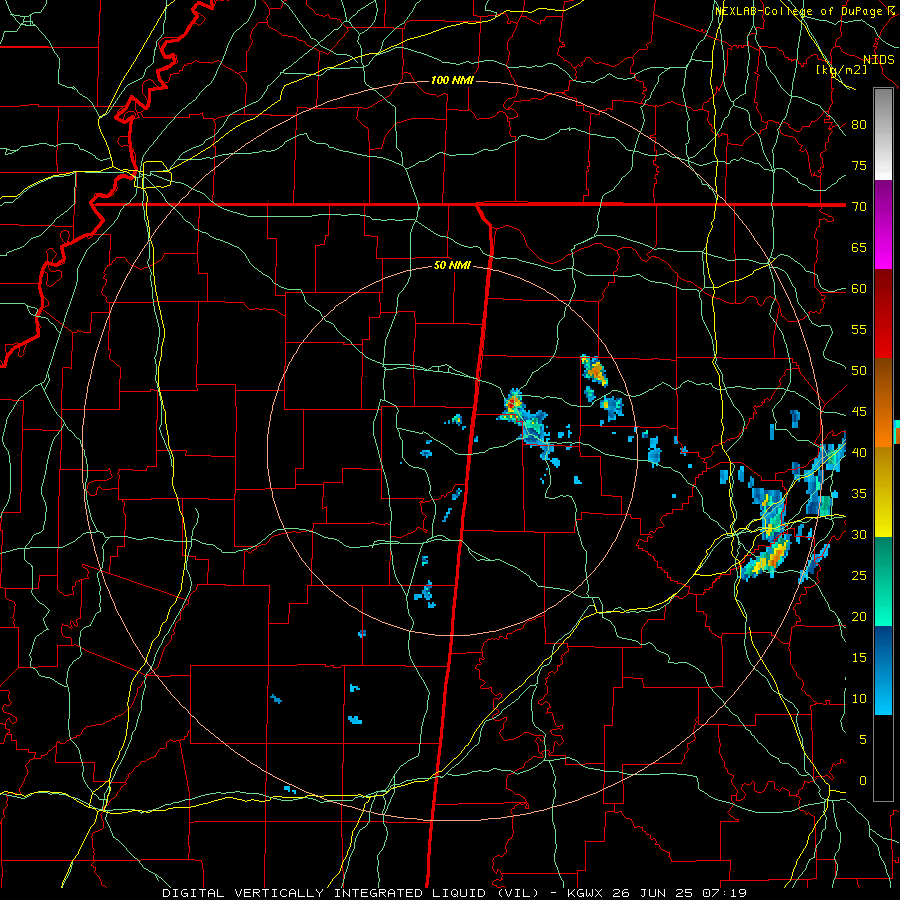Click the 75 value on the color scale
900x900 pixels.
(x=859, y=166)
